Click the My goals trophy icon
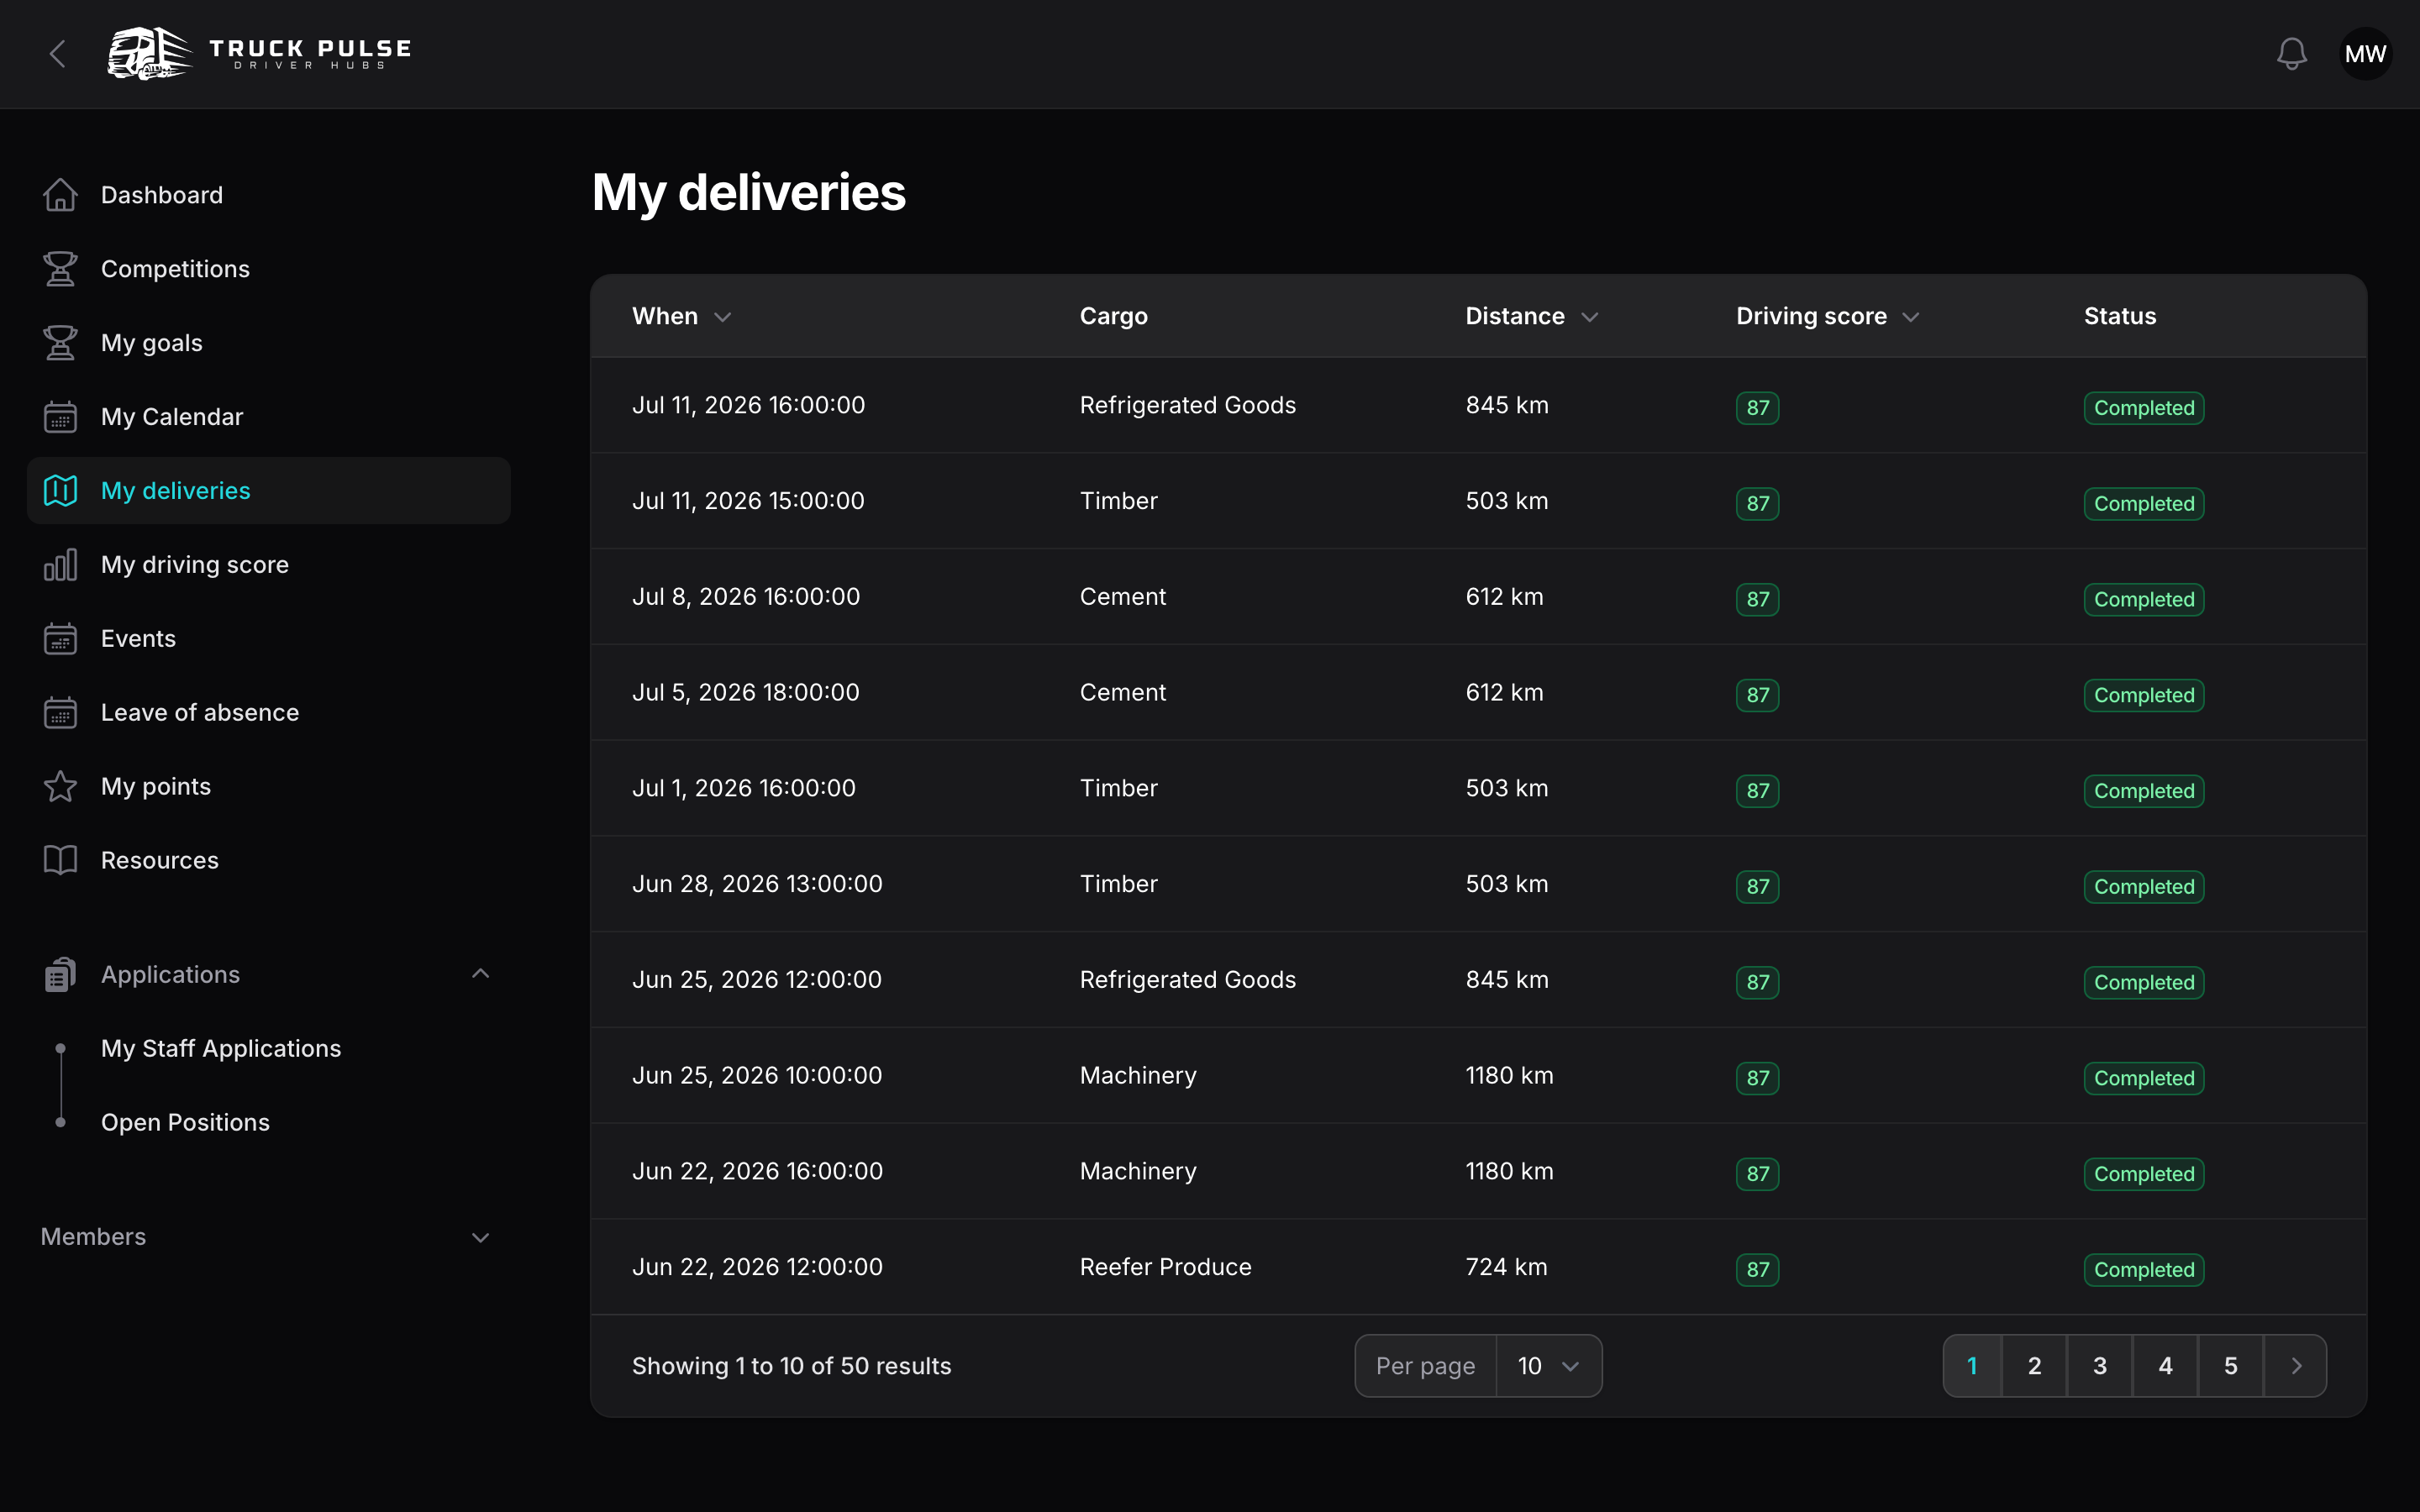Image resolution: width=2420 pixels, height=1512 pixels. pyautogui.click(x=60, y=343)
